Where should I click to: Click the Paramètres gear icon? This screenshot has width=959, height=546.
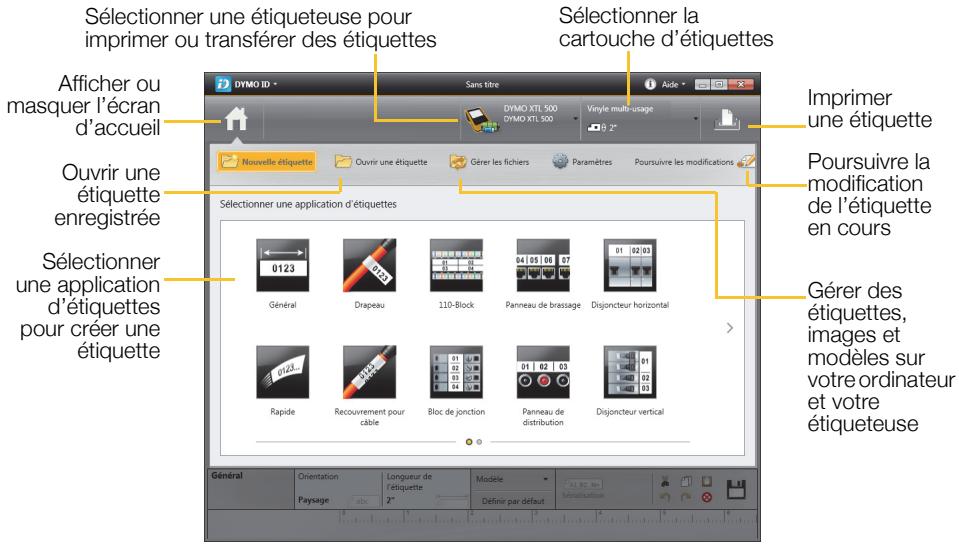(x=560, y=161)
